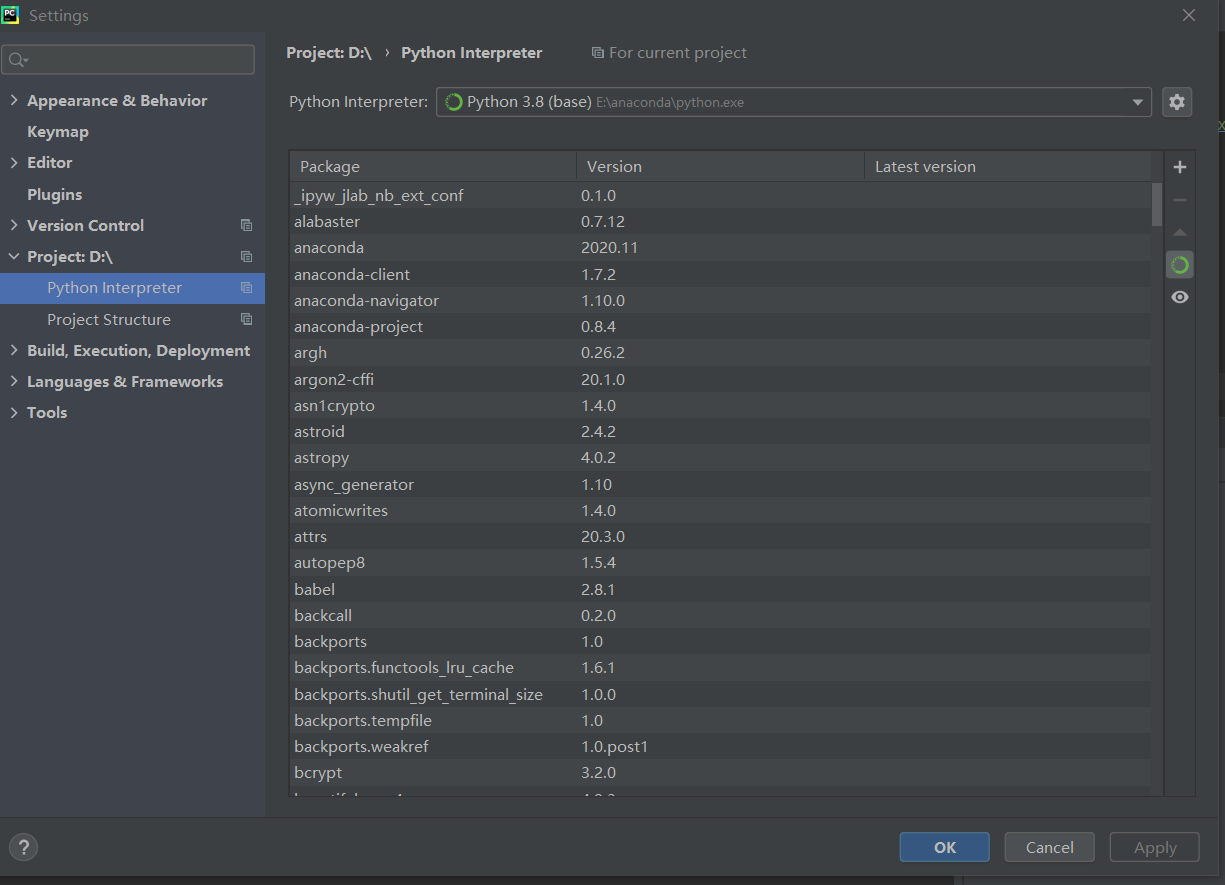Expand the Tools section
The height and width of the screenshot is (885, 1225).
coord(14,412)
